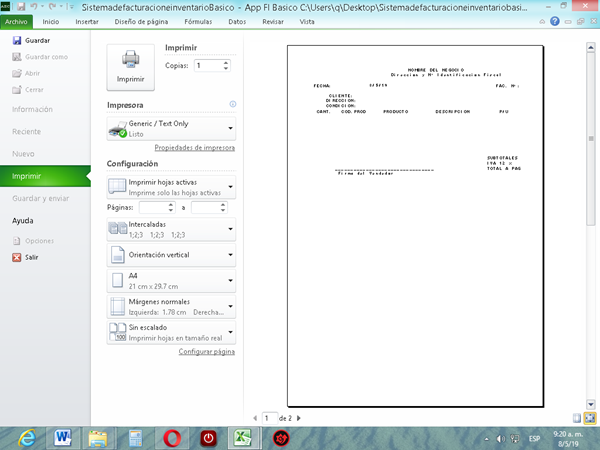This screenshot has height=450, width=600.
Task: Open the Imprimir hojas activas dropdown
Action: tap(171, 187)
